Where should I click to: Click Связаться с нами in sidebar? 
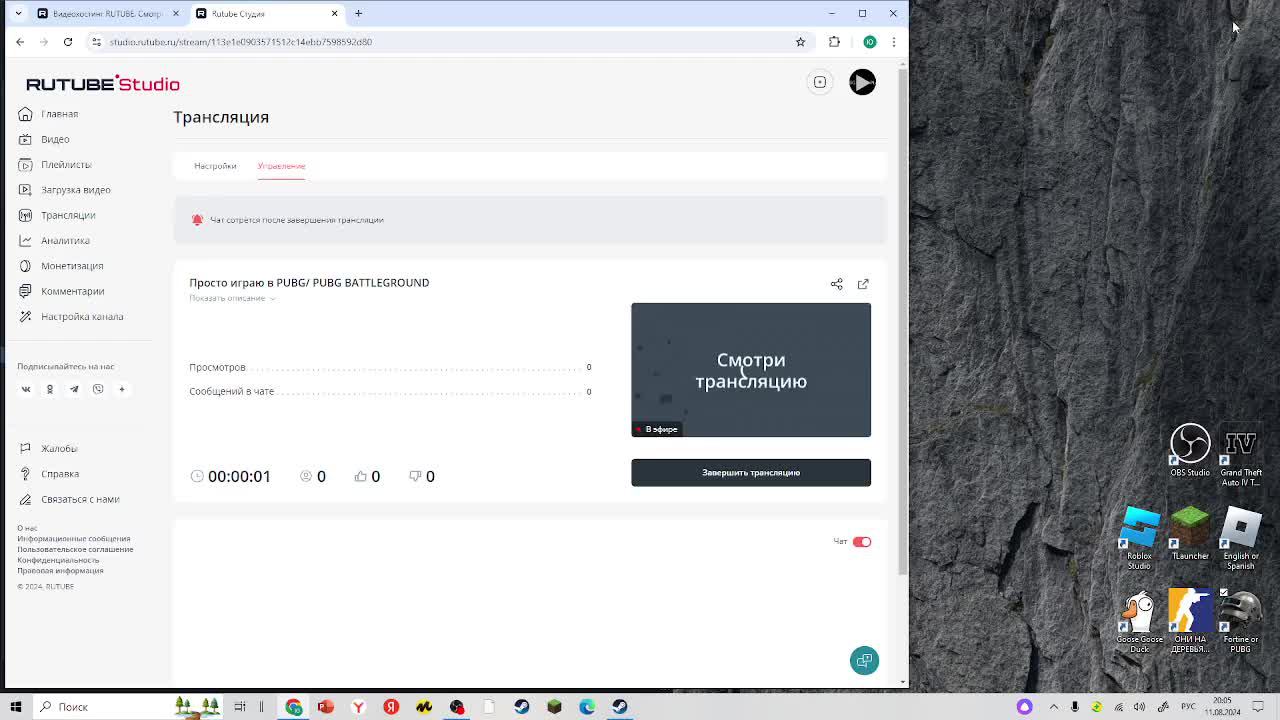pyautogui.click(x=69, y=499)
